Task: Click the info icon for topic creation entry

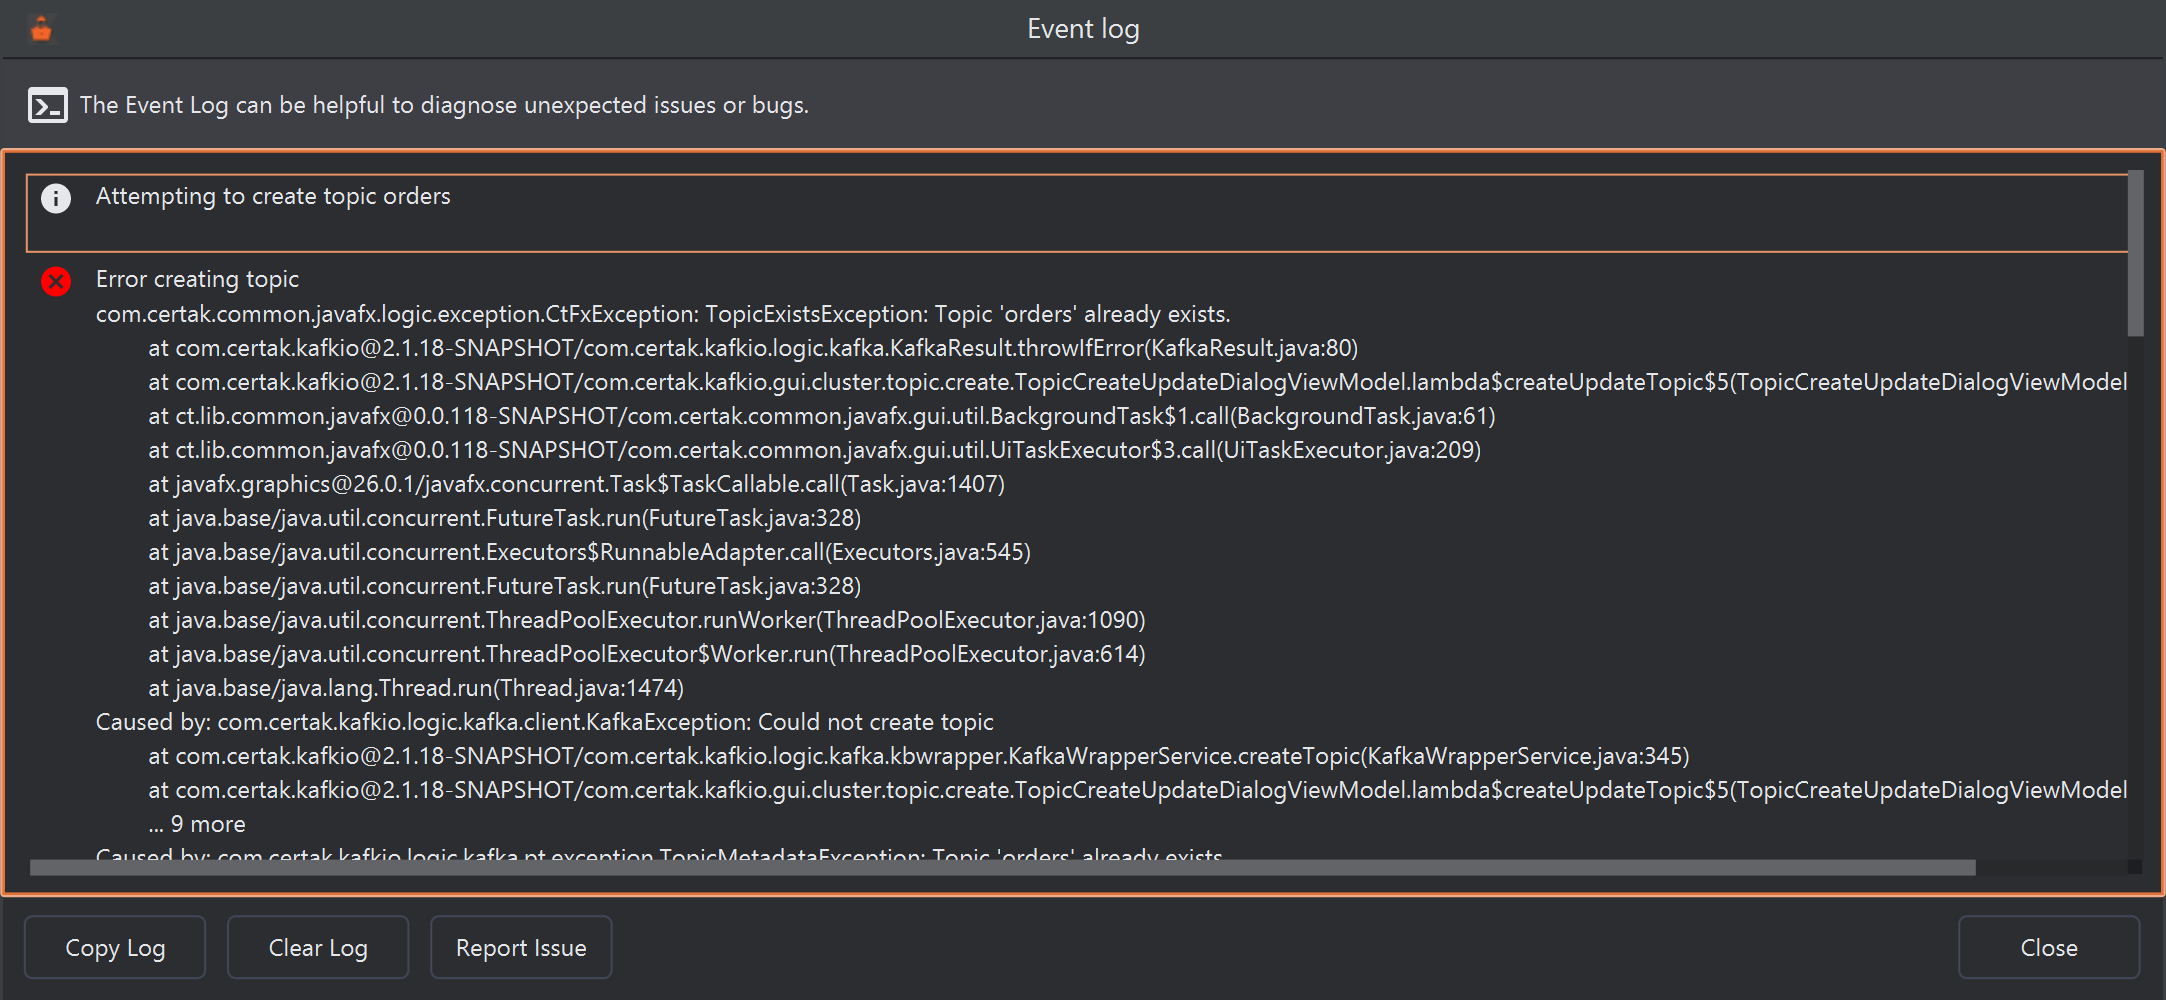Action: pos(56,198)
